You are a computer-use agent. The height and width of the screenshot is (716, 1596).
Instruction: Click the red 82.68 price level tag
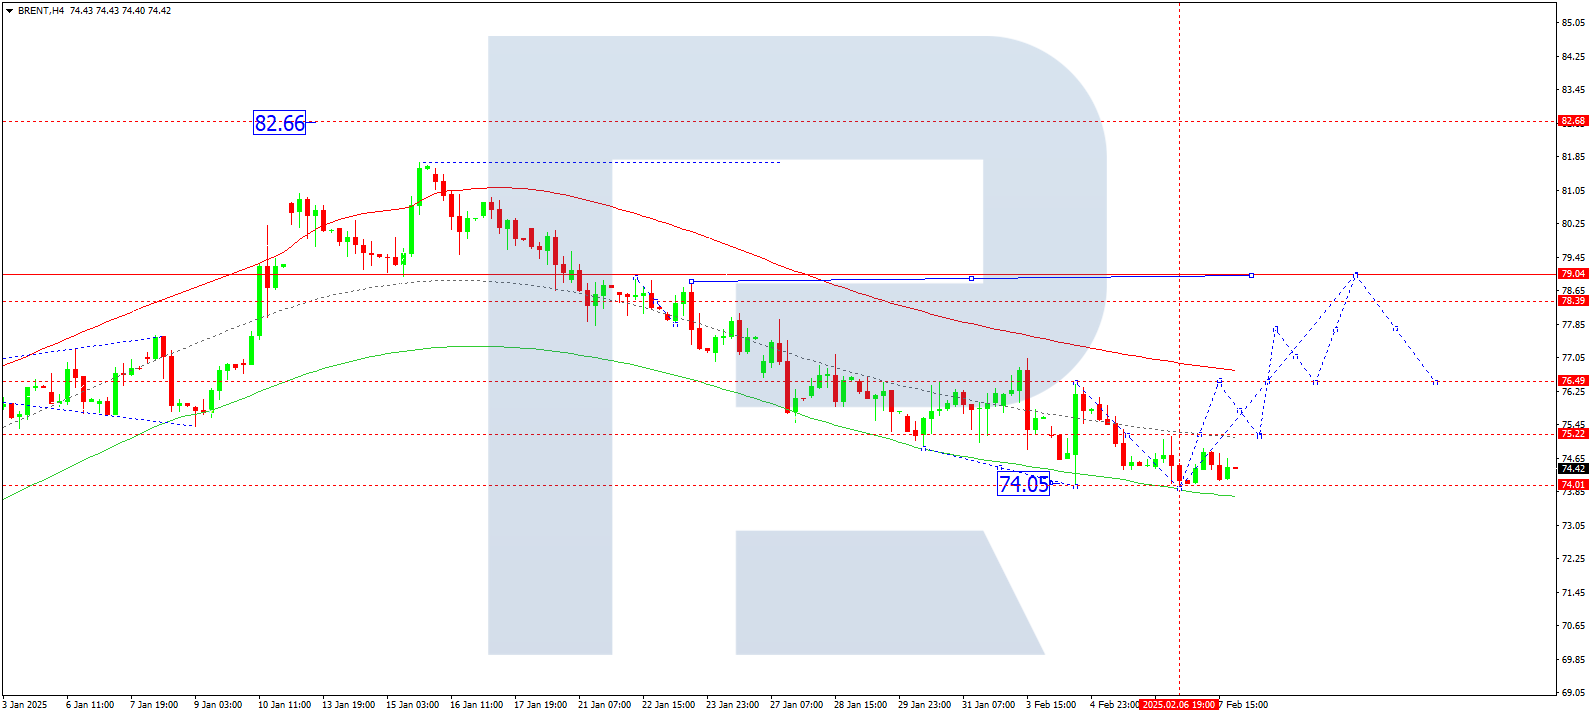pos(1573,121)
